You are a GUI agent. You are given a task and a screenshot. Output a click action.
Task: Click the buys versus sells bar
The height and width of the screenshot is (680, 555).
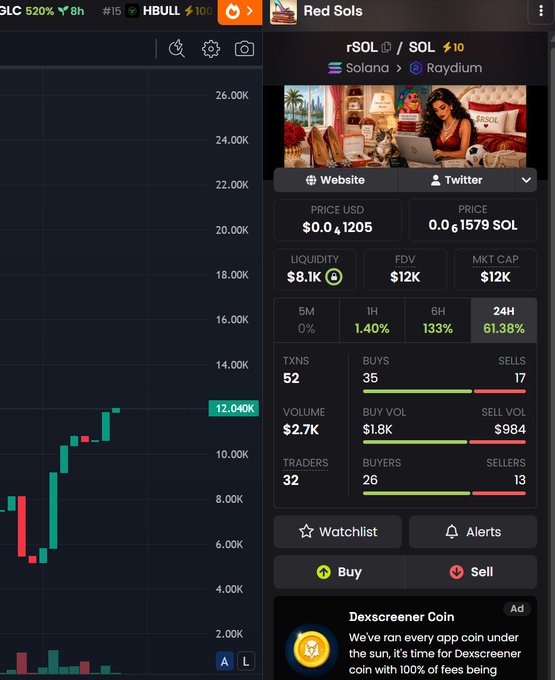[444, 392]
